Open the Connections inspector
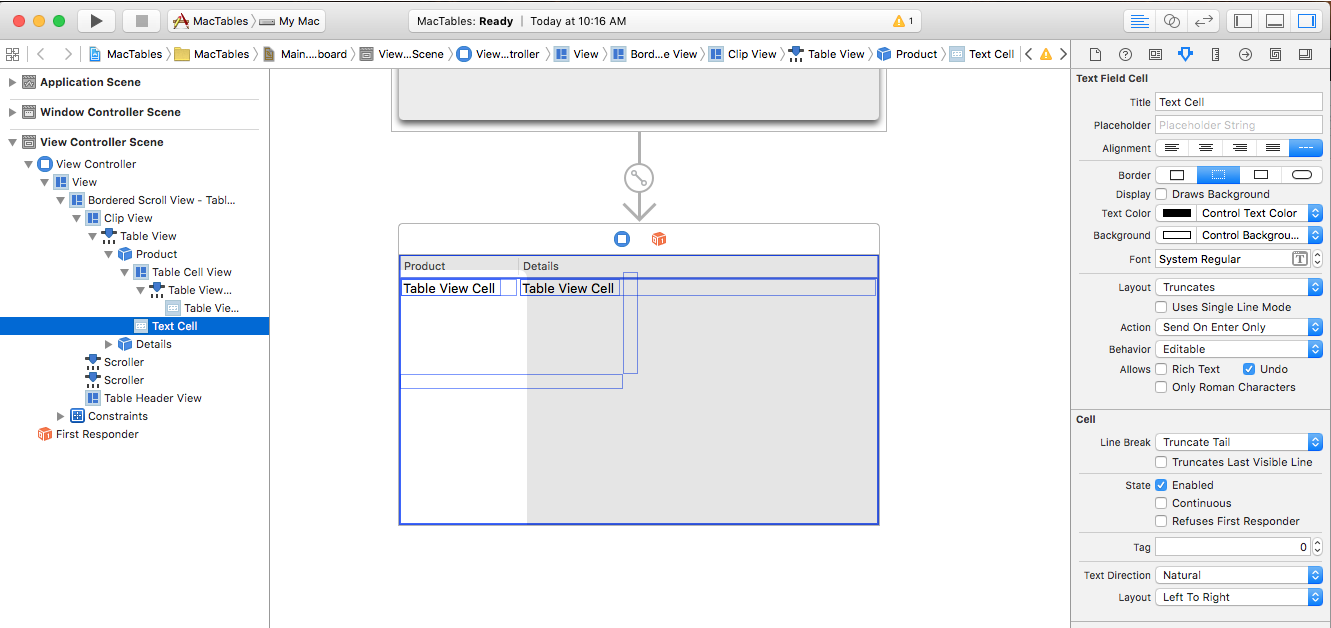The image size is (1331, 628). point(1245,54)
